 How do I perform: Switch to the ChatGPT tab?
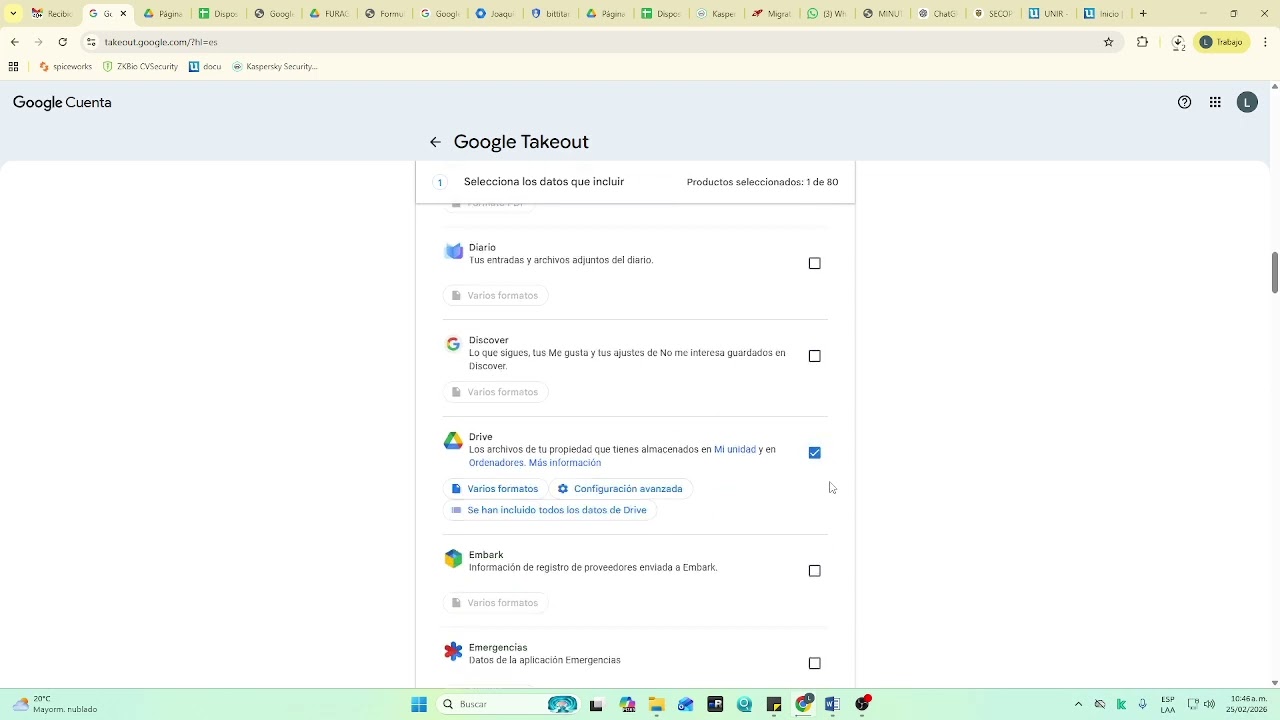(x=937, y=13)
